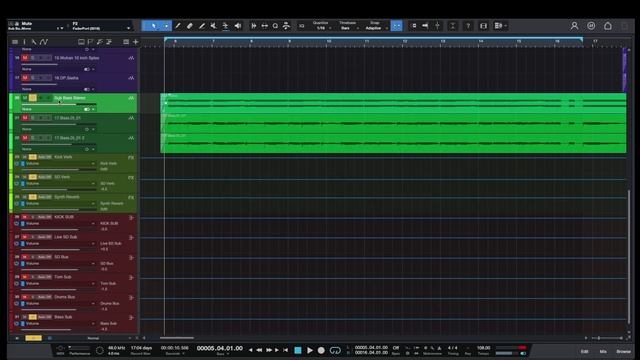Click the tempo value 108.00
Image resolution: width=640 pixels, height=360 pixels.
(484, 348)
